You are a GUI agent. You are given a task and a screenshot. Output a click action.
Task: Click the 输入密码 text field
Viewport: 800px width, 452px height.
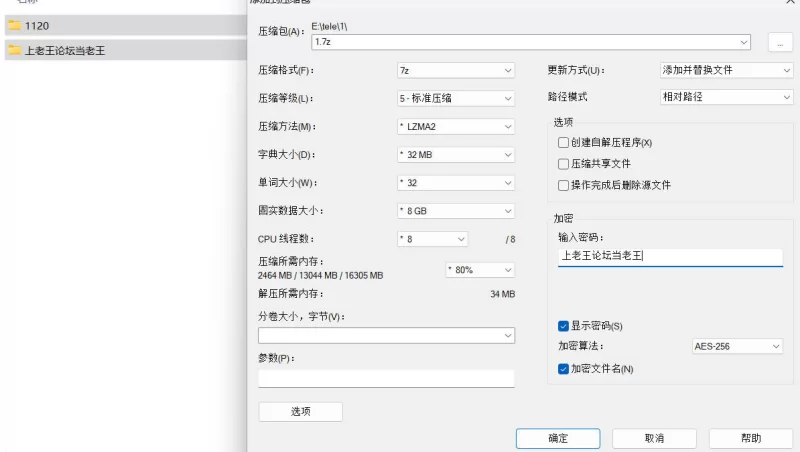pos(670,257)
